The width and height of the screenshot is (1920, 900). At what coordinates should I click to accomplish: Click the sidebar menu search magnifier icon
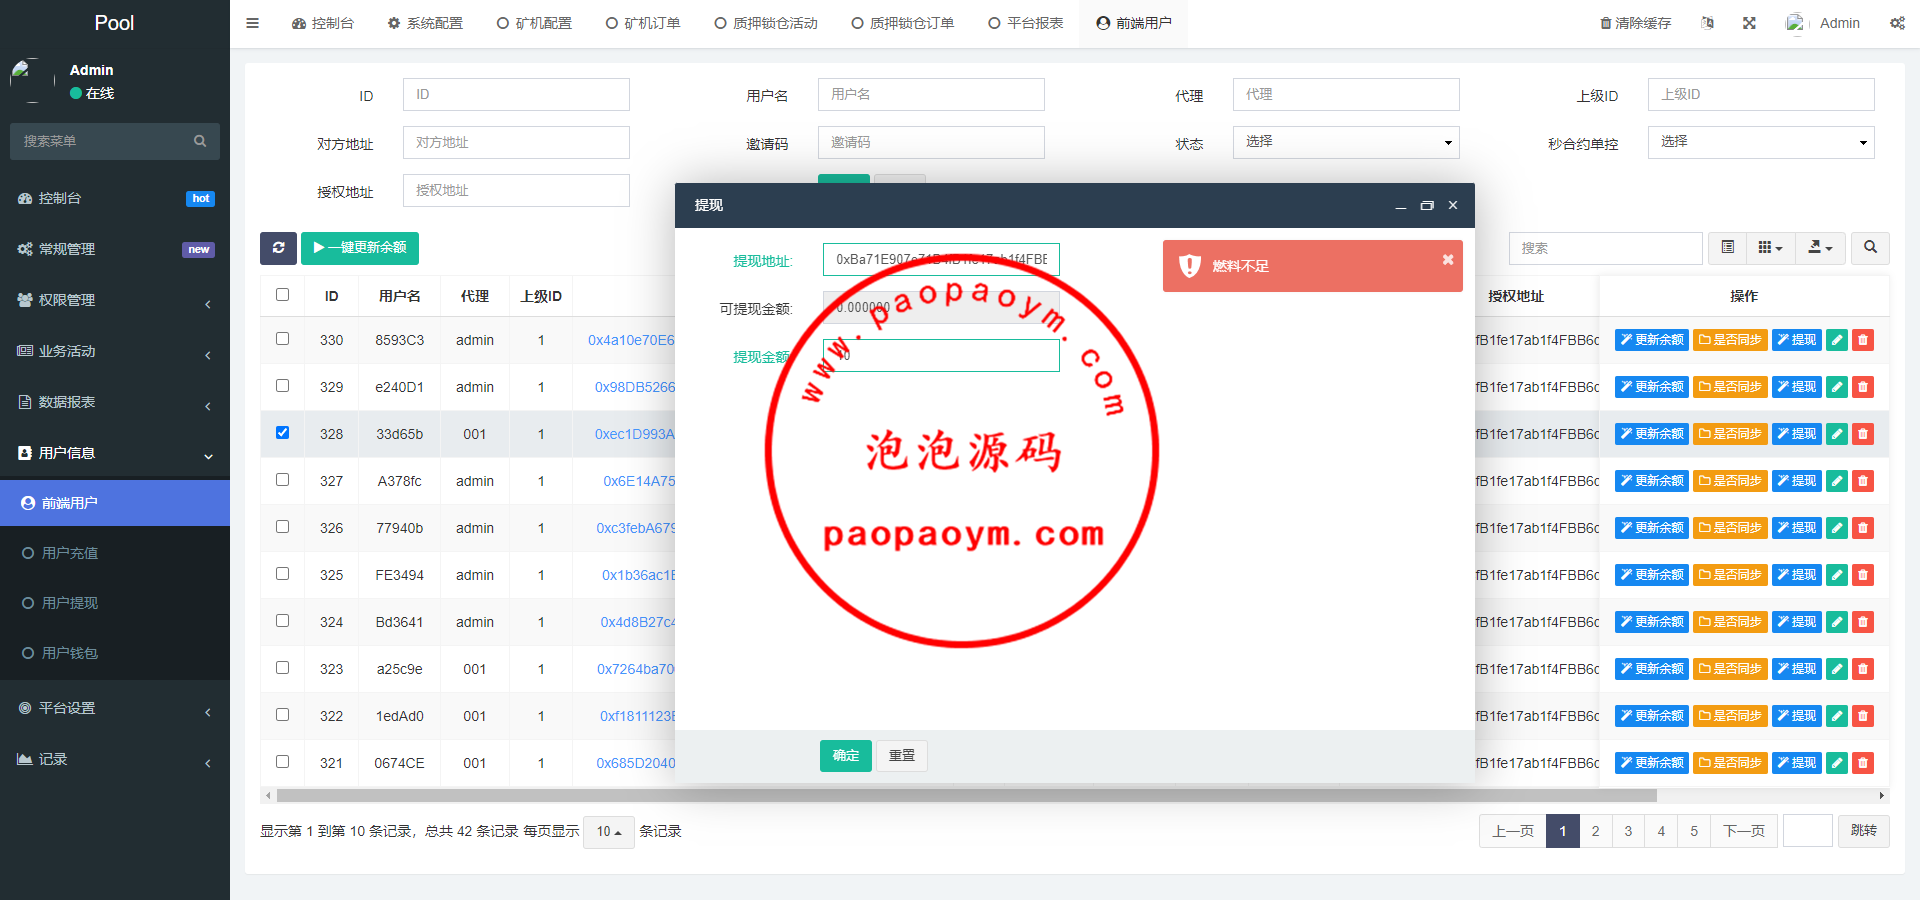200,141
